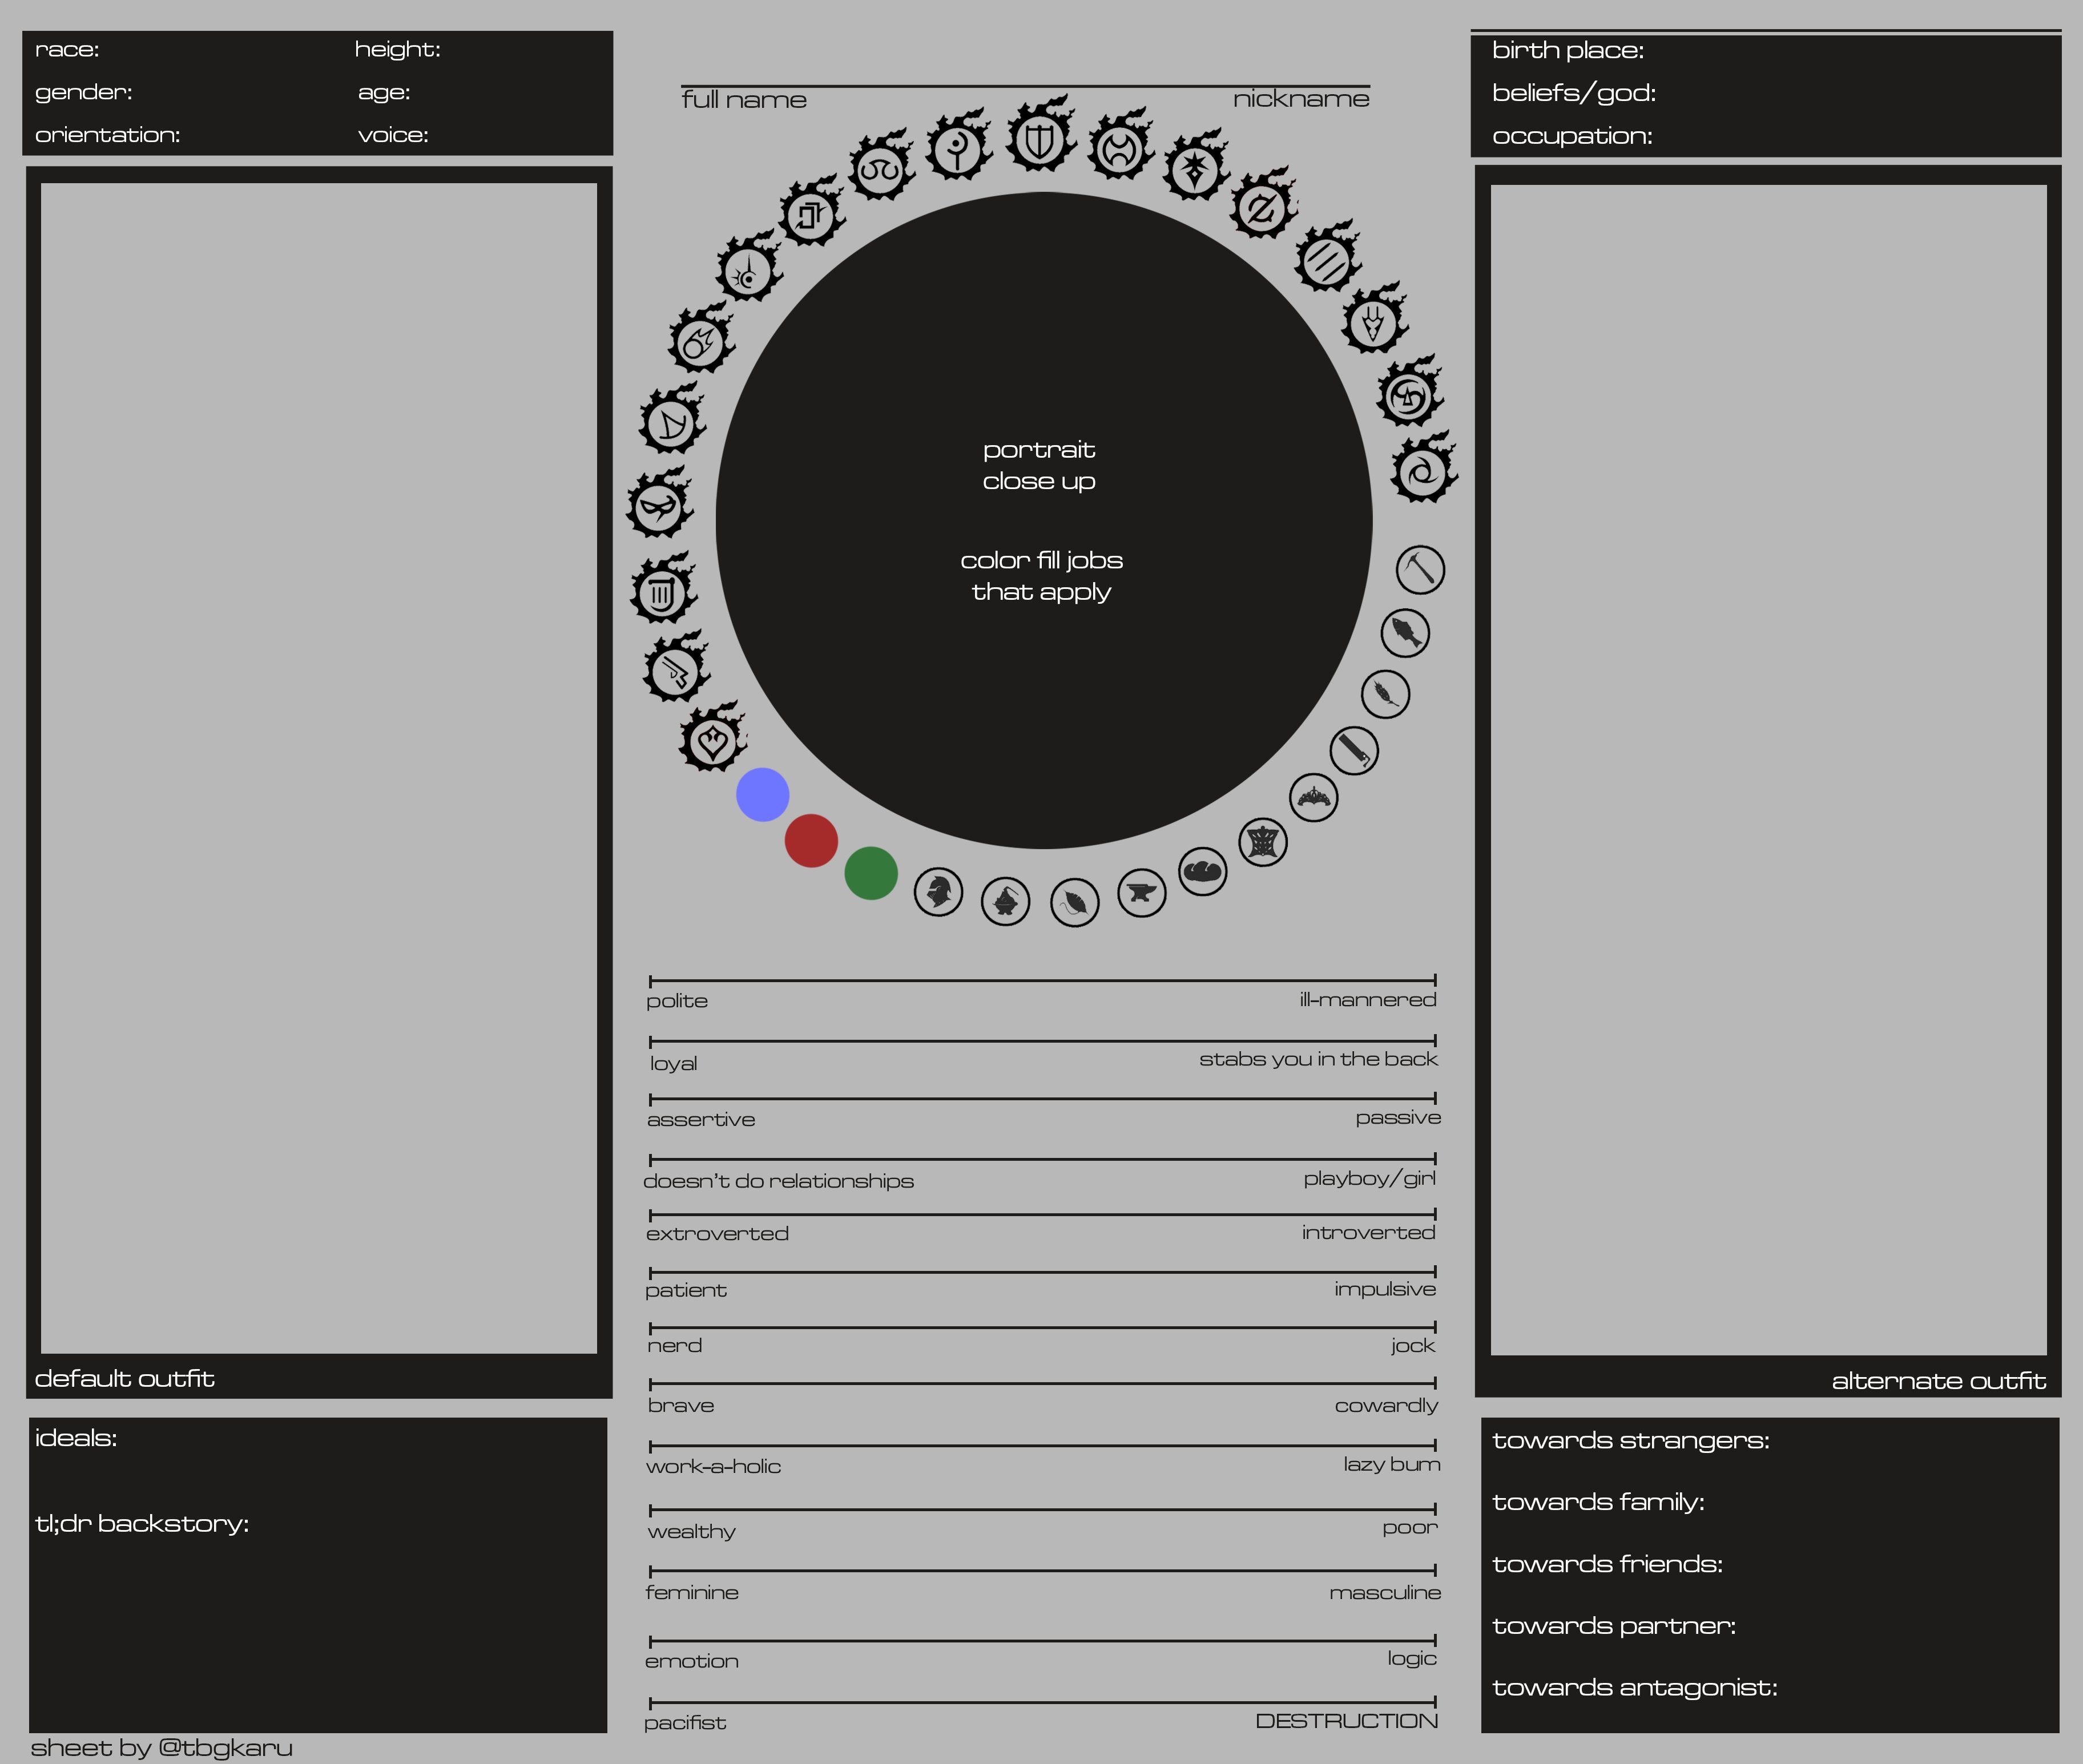Viewport: 2083px width, 1764px height.
Task: Select the leaf class icon
Action: click(x=1075, y=903)
